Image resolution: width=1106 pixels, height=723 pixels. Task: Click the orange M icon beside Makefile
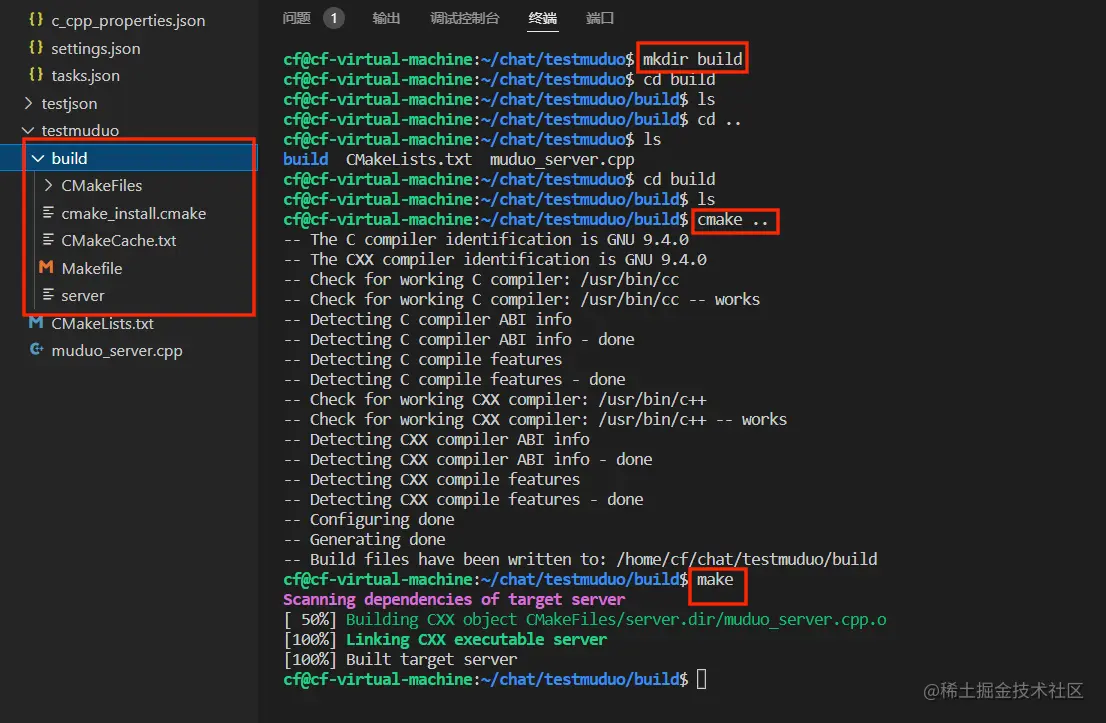[46, 267]
